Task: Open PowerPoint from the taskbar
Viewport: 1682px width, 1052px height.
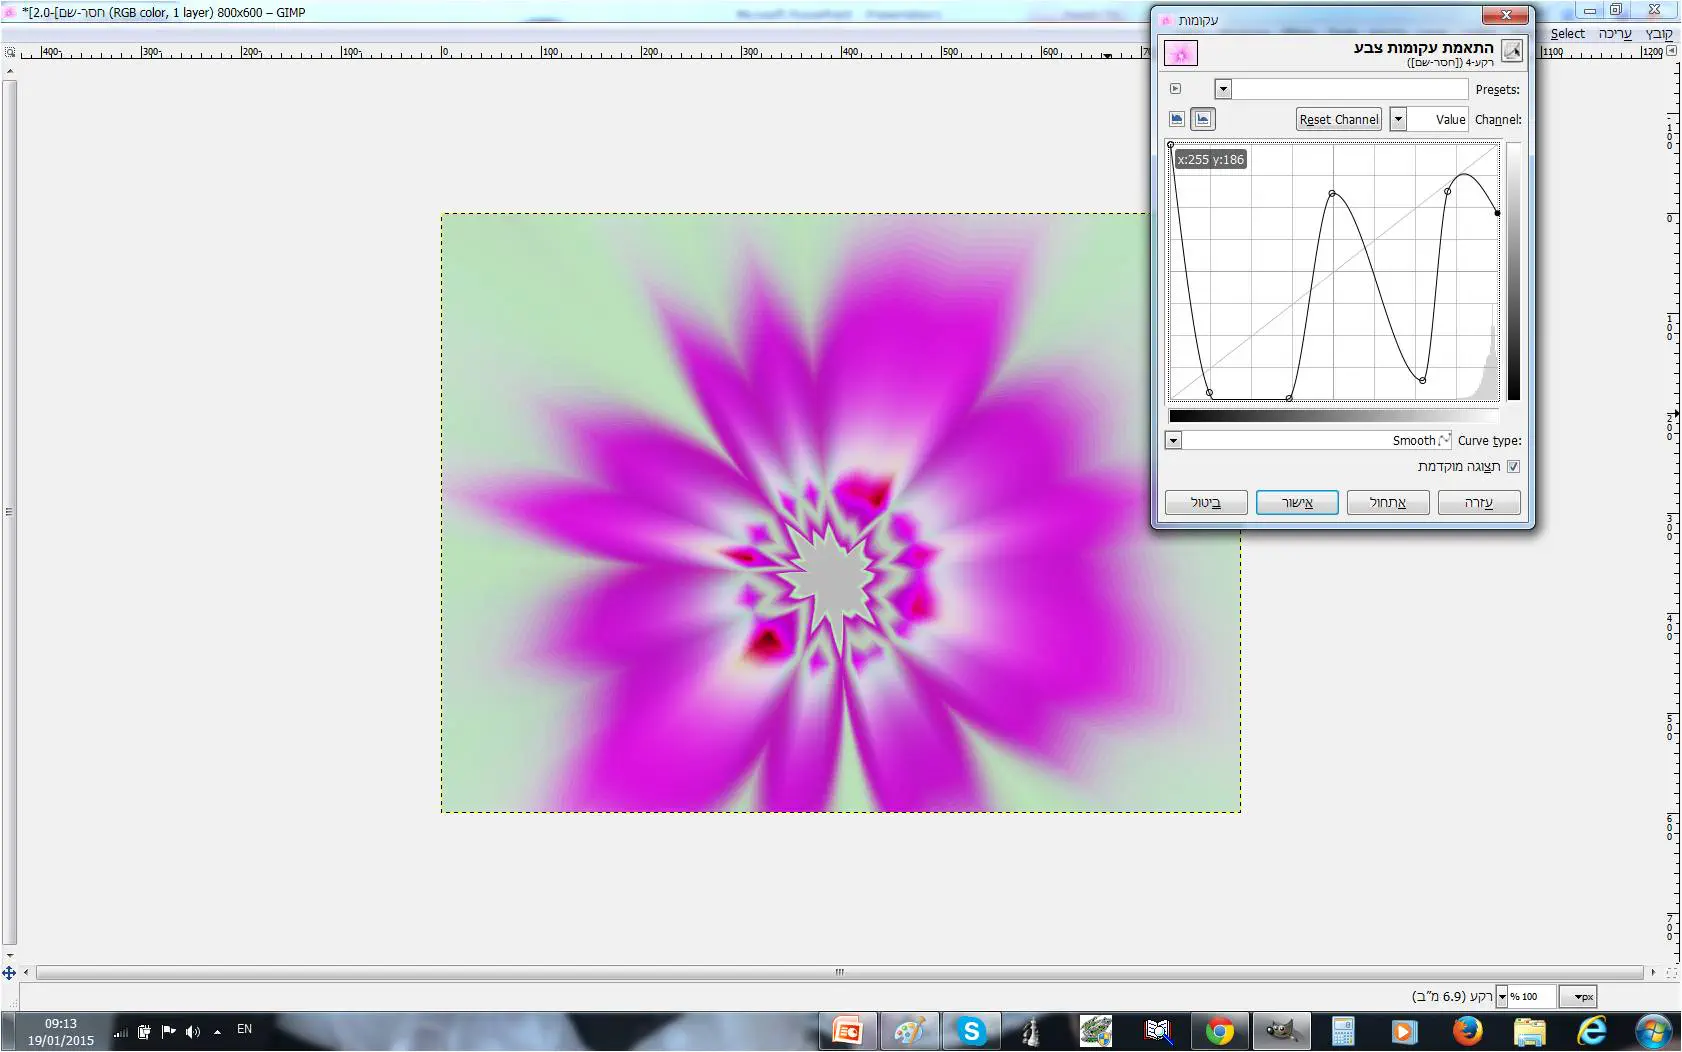Action: tap(847, 1031)
